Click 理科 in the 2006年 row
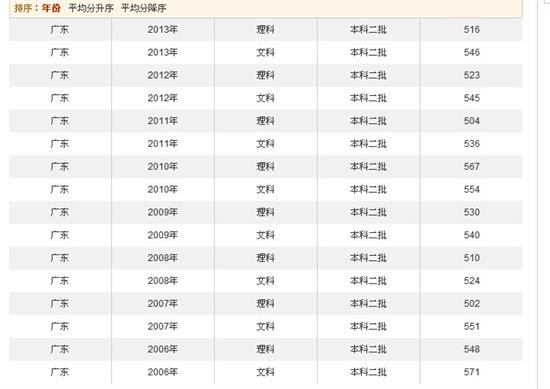 click(266, 349)
